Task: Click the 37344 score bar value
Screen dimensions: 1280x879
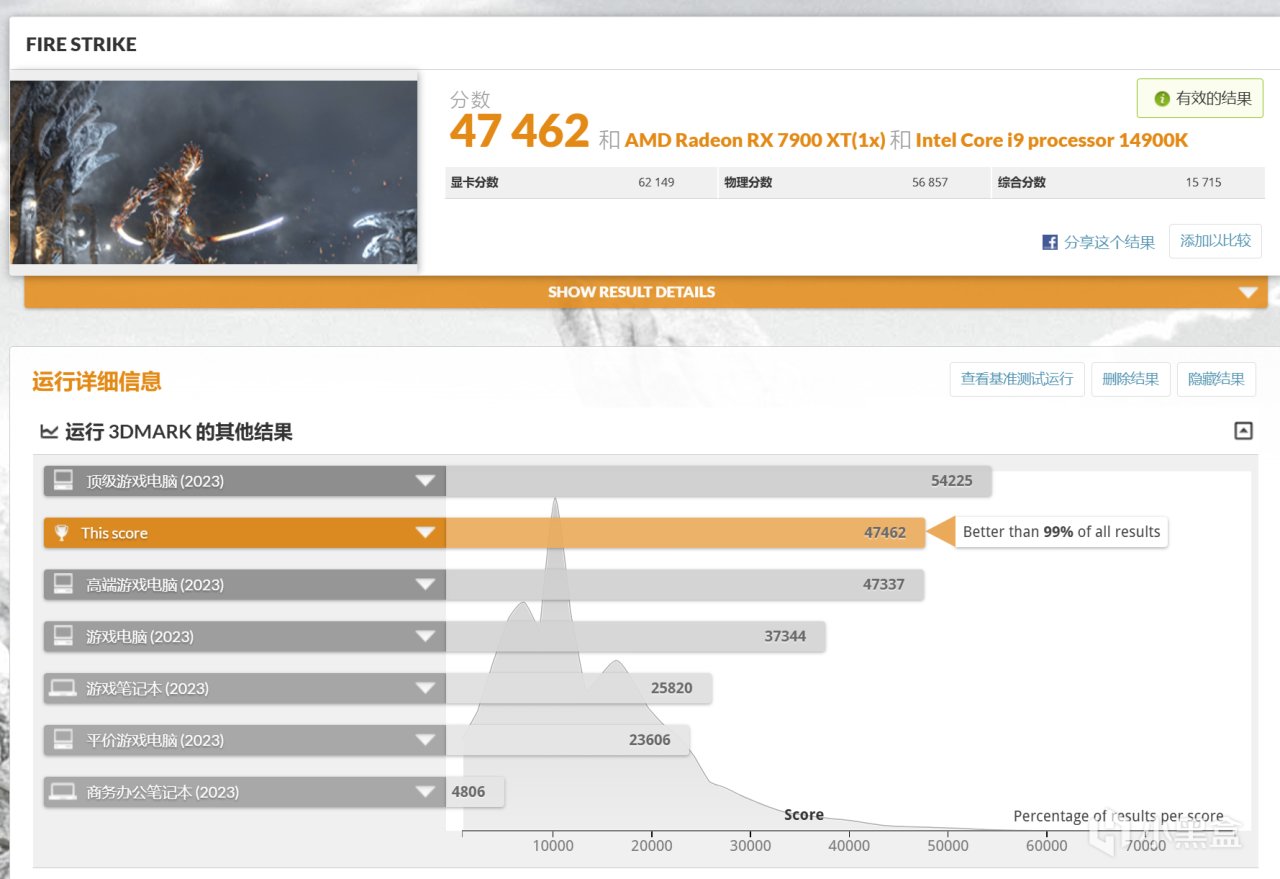Action: tap(785, 637)
